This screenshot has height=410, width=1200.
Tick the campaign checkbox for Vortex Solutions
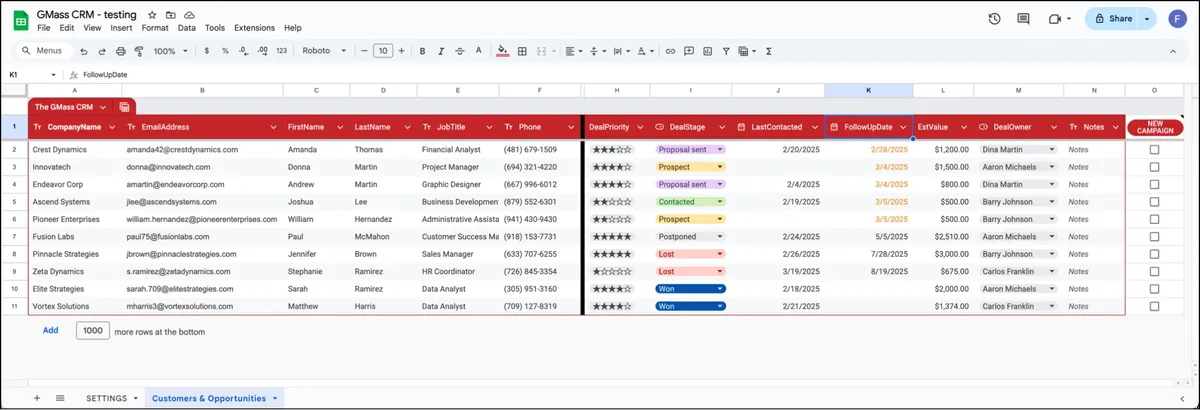[x=1154, y=306]
